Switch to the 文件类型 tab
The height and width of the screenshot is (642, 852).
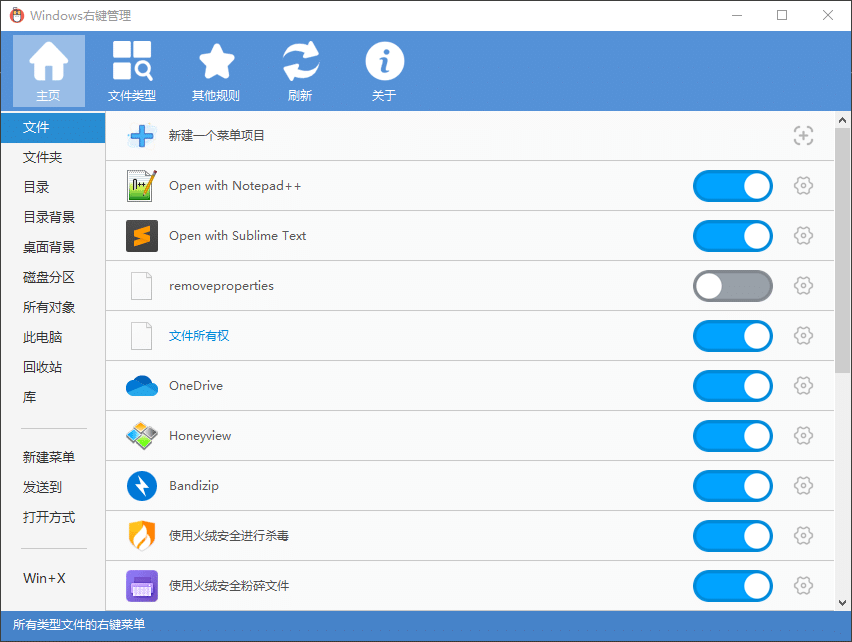coord(132,70)
